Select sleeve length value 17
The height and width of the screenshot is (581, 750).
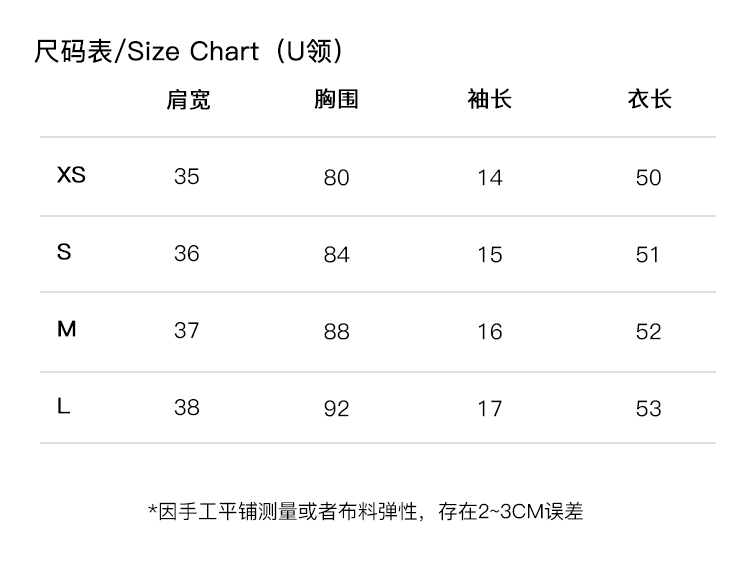pyautogui.click(x=489, y=409)
